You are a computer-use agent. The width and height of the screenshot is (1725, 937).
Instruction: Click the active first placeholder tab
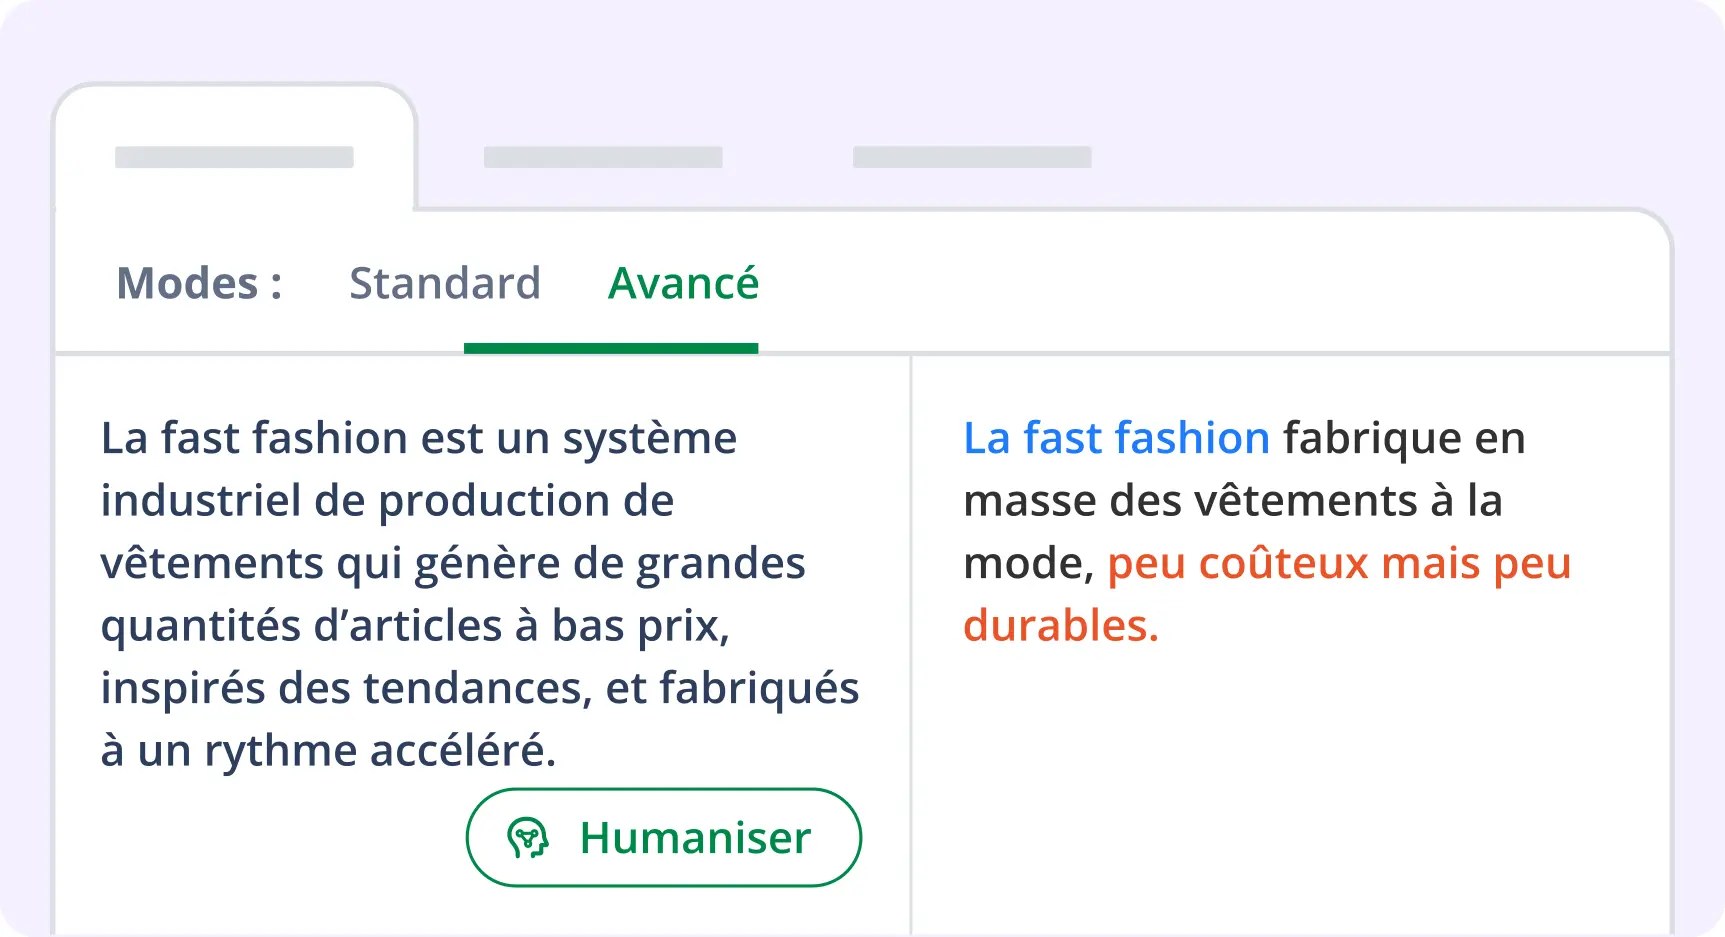[234, 157]
